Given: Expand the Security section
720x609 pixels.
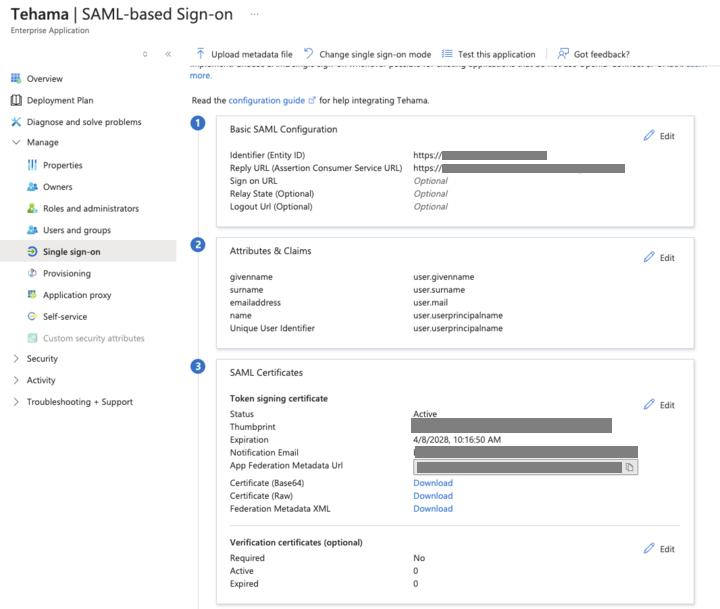Looking at the screenshot, I should [x=16, y=358].
